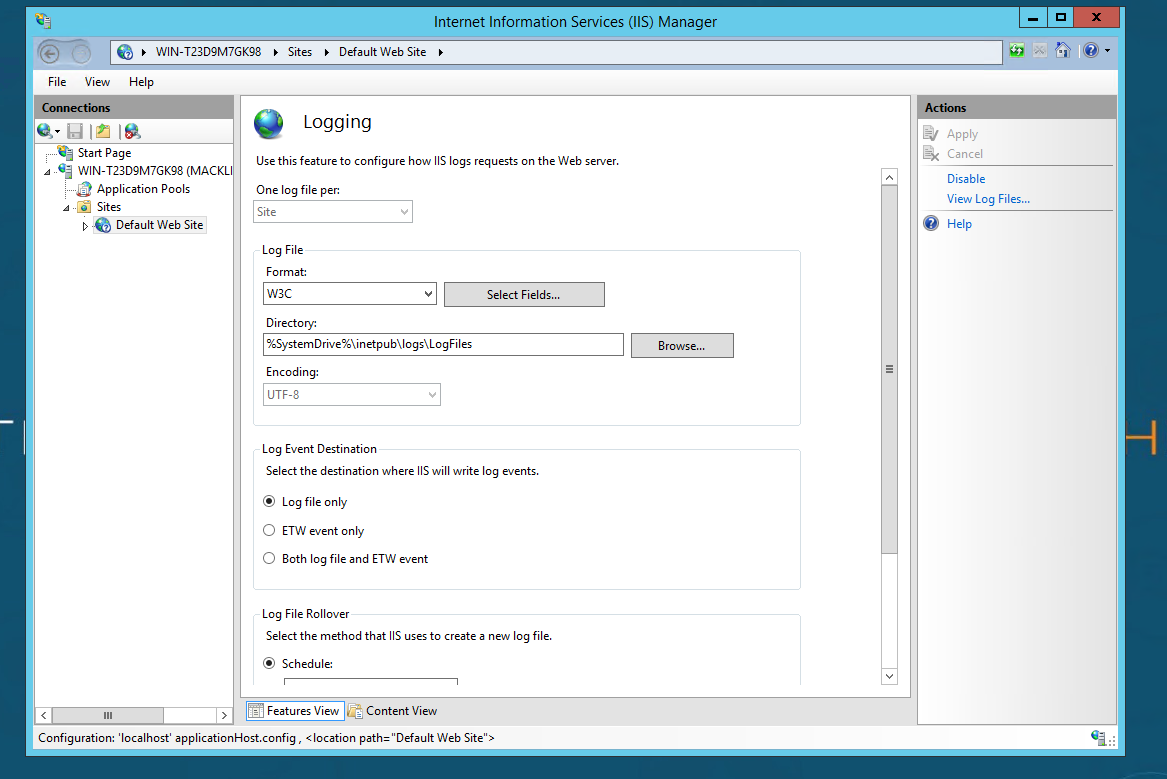The image size is (1167, 779).
Task: Click the Cancel action link
Action: click(x=965, y=154)
